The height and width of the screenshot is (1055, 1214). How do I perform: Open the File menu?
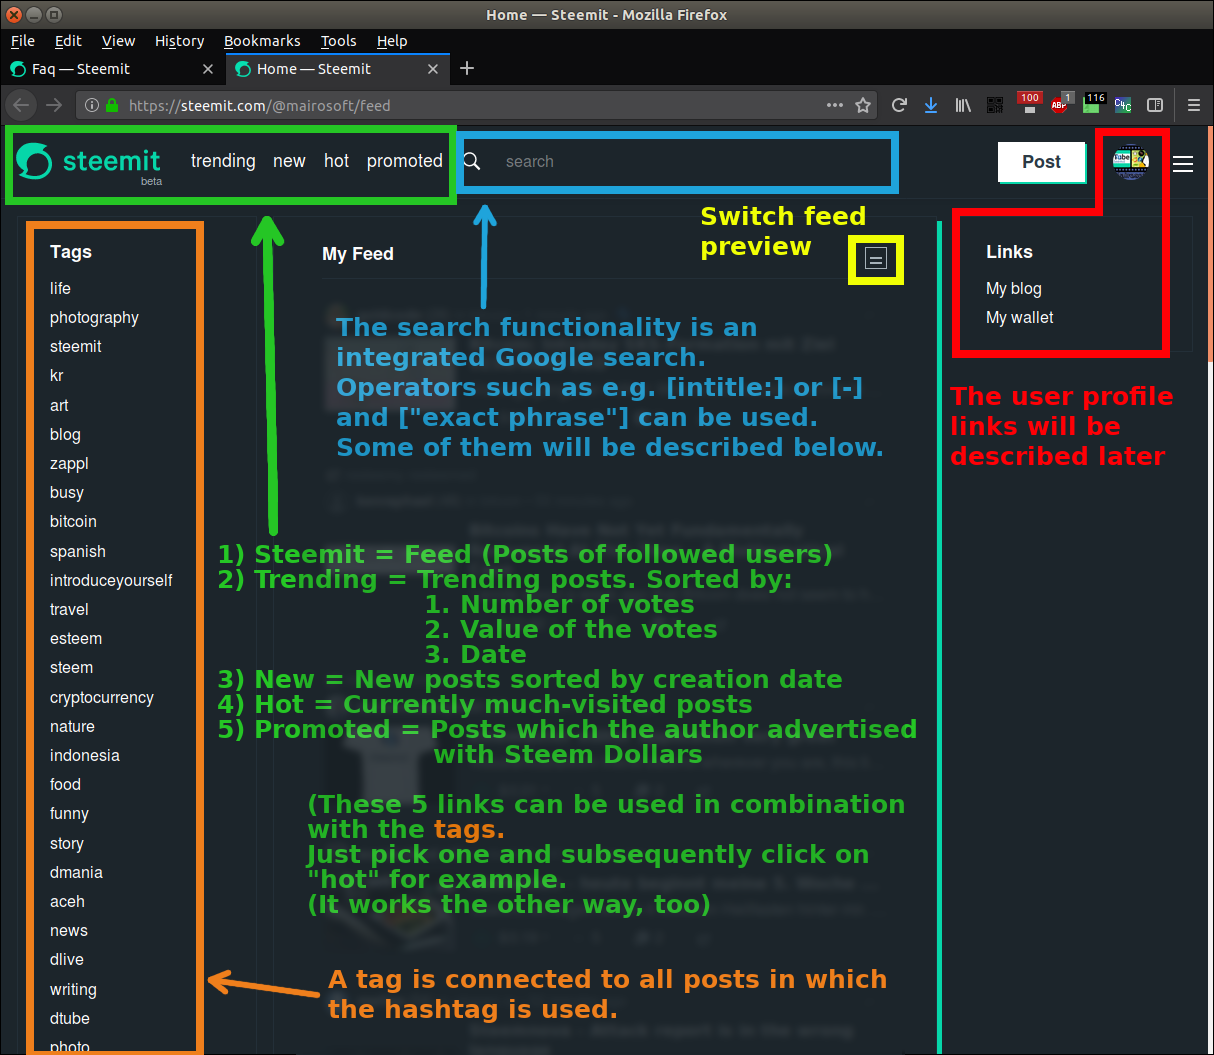(23, 41)
